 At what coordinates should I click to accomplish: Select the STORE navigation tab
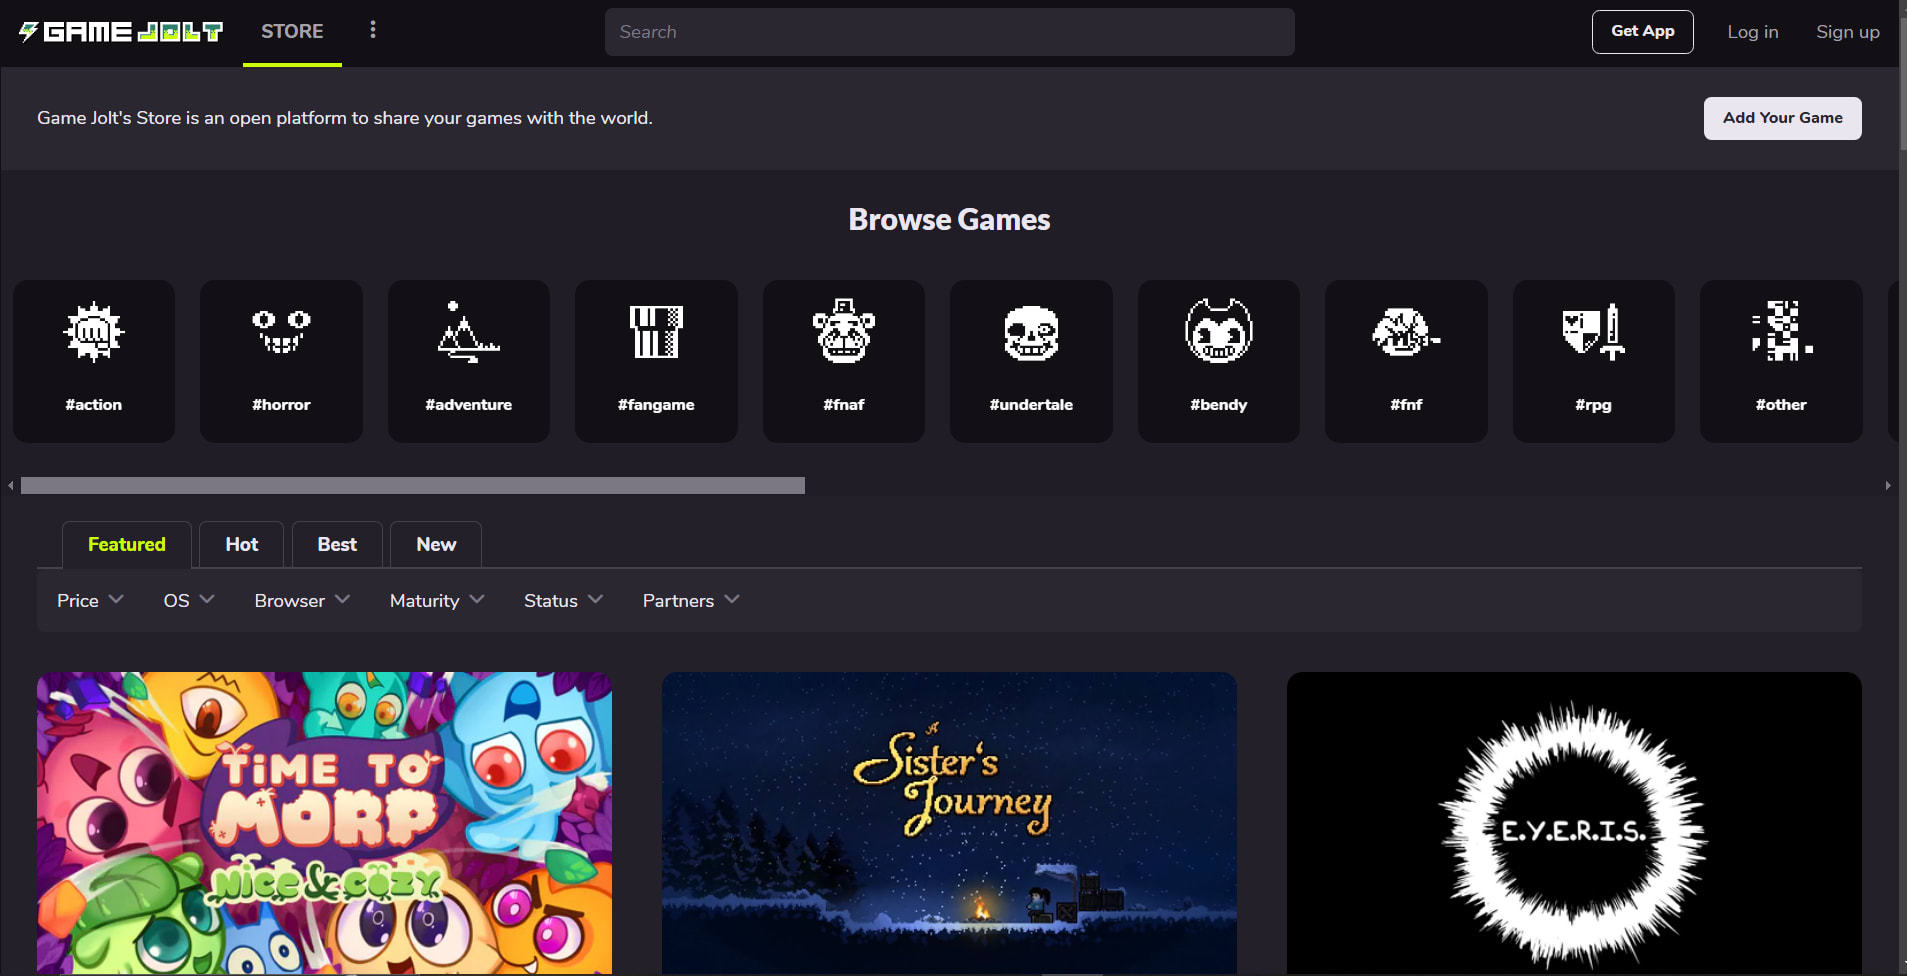pos(292,32)
